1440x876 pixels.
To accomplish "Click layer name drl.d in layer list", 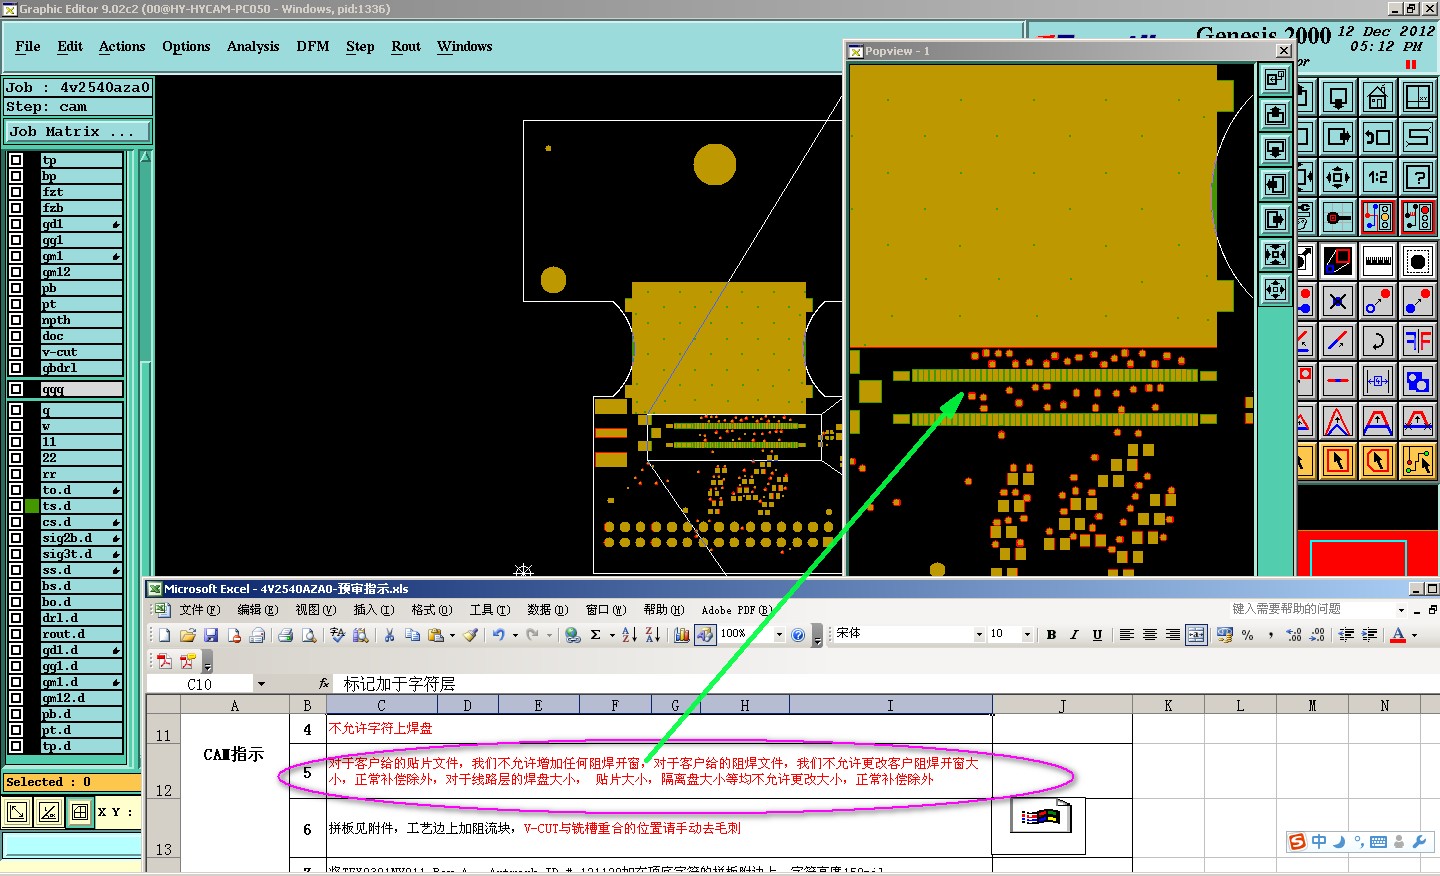I will tap(81, 618).
